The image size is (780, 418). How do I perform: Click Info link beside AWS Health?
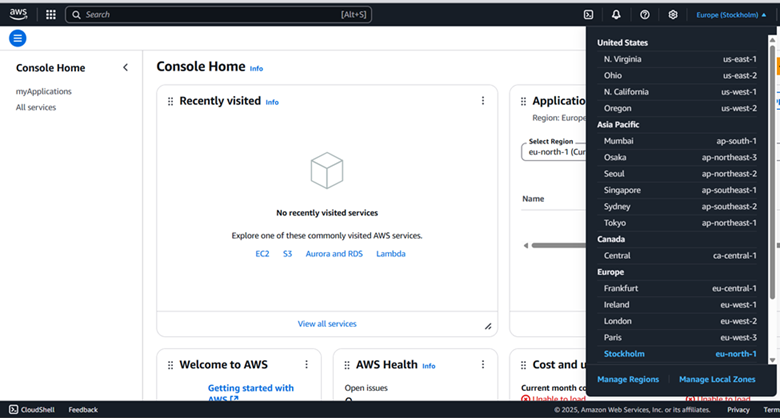coord(429,366)
